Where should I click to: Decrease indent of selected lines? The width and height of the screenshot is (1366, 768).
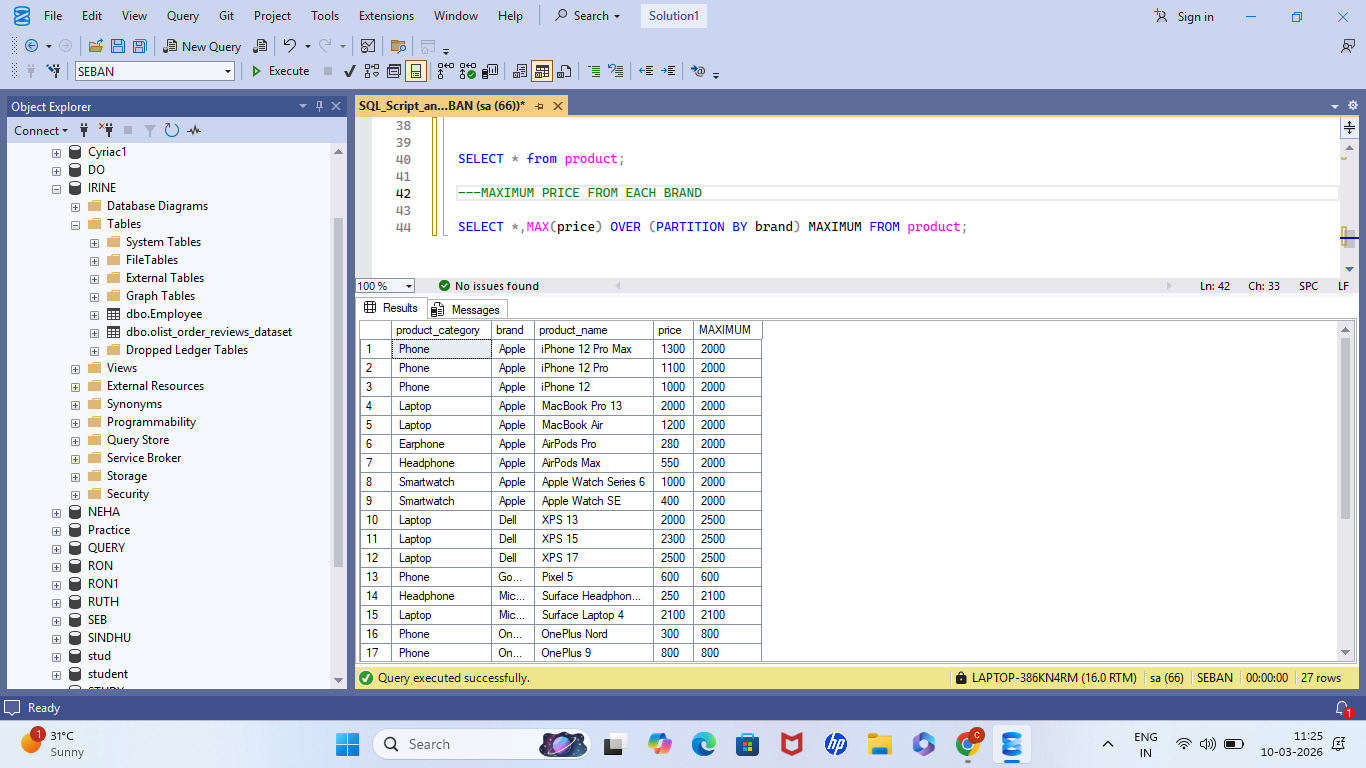645,71
